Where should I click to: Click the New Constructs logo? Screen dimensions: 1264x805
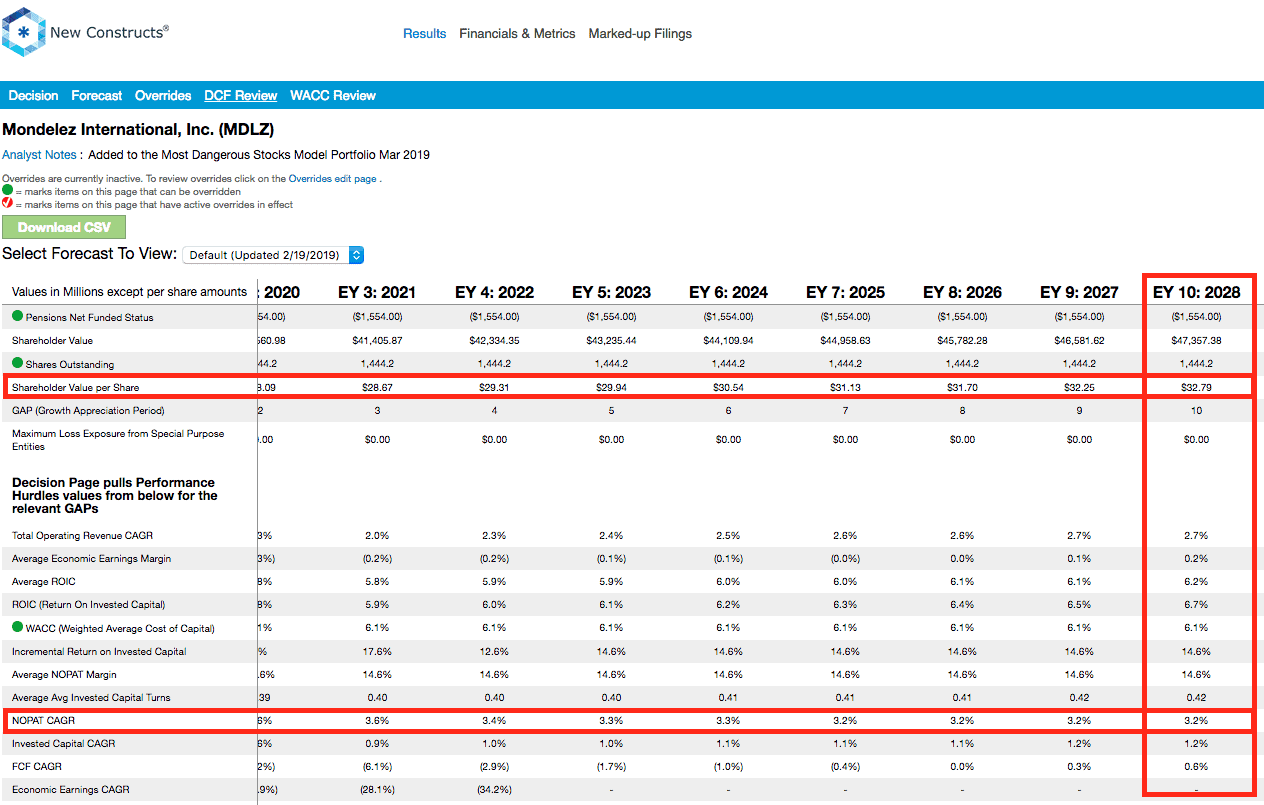[x=86, y=33]
